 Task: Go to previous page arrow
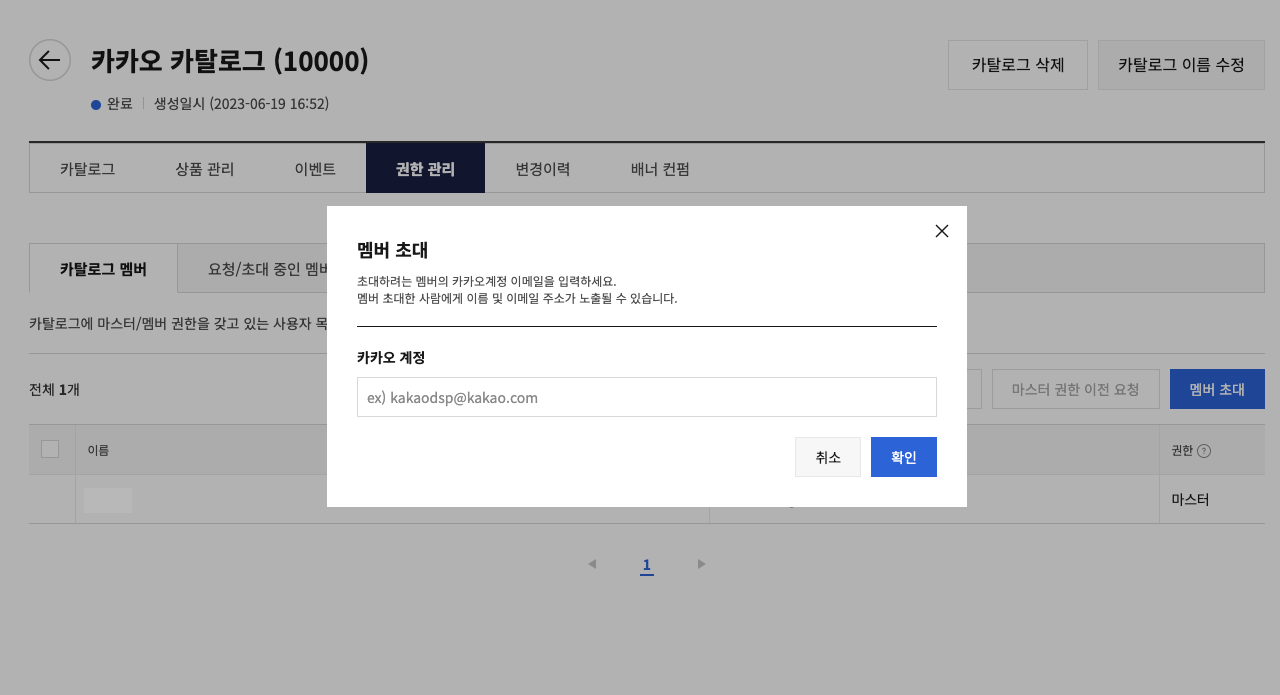(x=592, y=564)
